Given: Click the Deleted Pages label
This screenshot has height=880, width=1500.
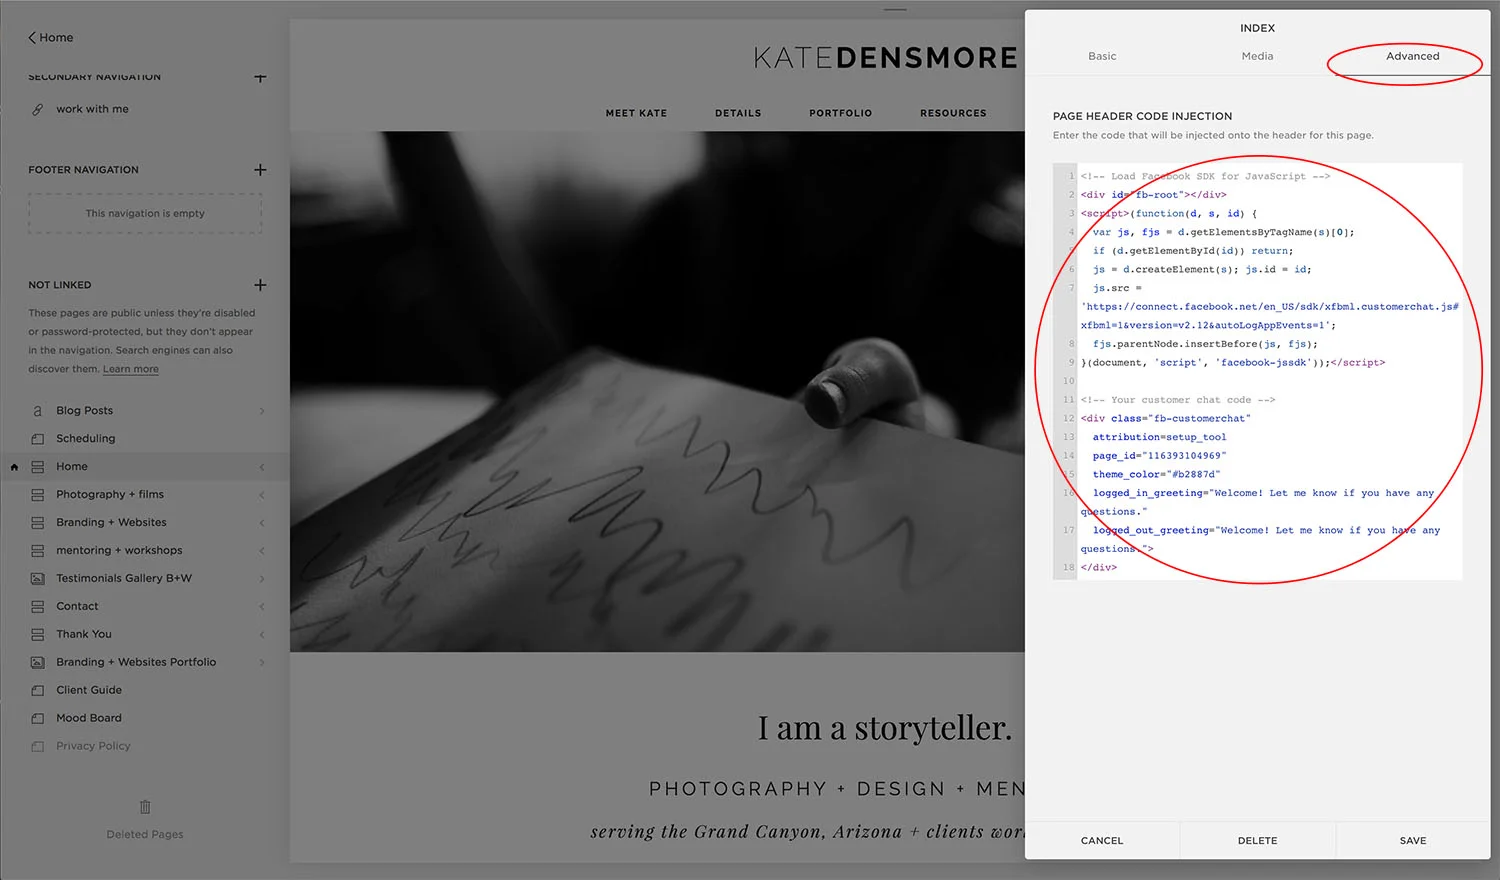Looking at the screenshot, I should (145, 835).
